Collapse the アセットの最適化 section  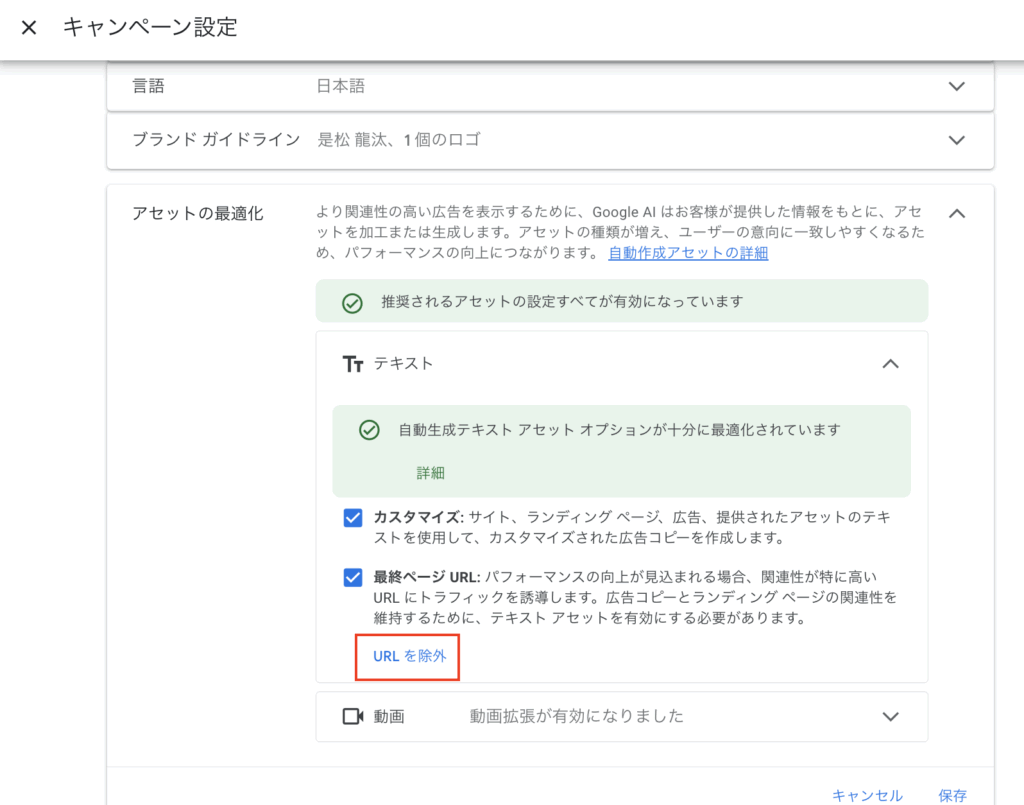point(956,213)
